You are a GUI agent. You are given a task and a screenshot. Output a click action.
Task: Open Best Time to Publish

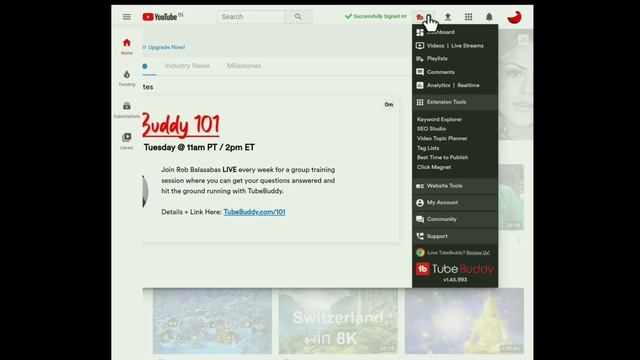[442, 157]
